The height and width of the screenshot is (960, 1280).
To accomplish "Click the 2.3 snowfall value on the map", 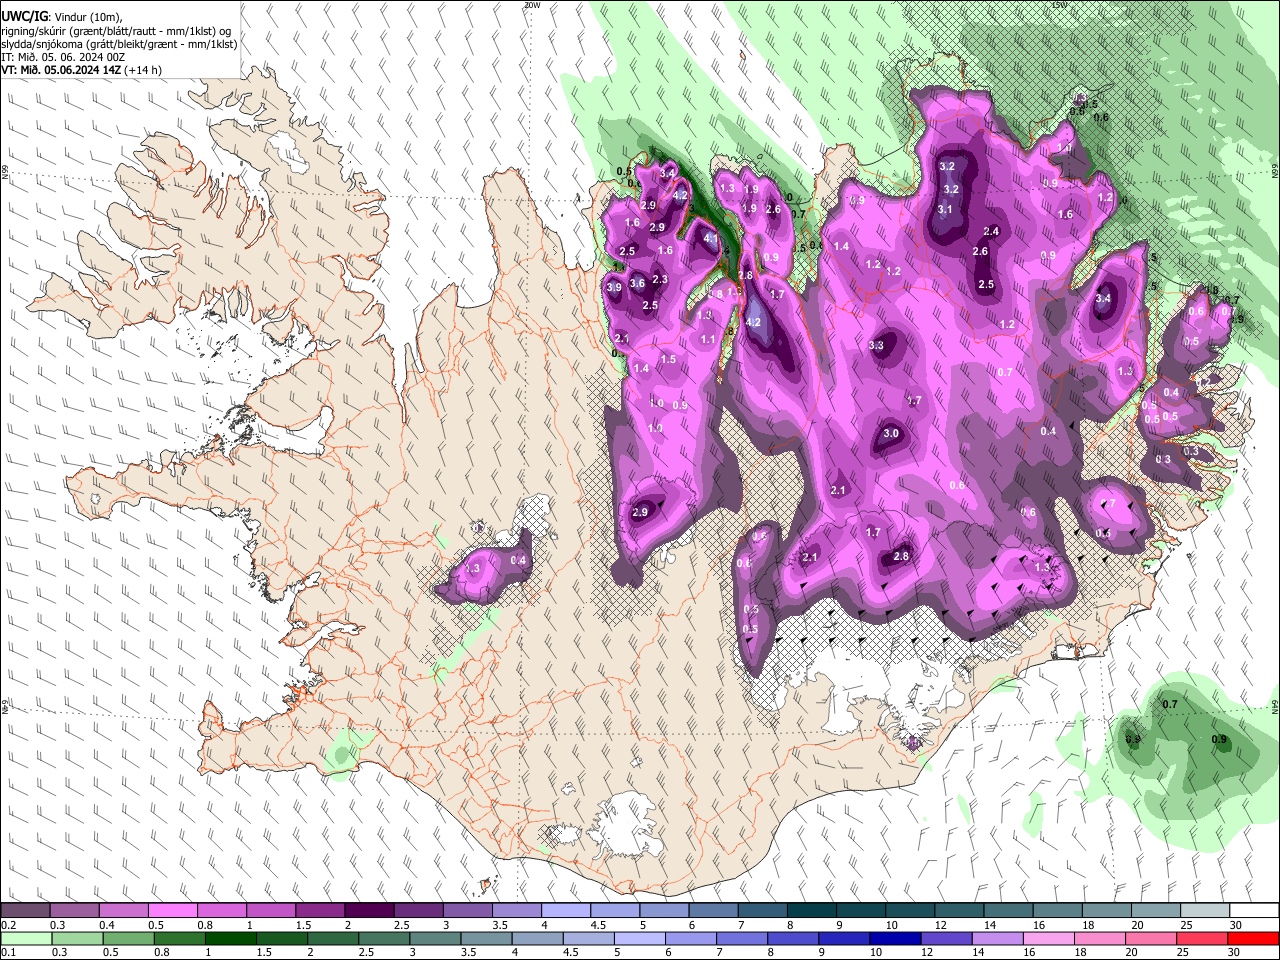I will coord(660,279).
